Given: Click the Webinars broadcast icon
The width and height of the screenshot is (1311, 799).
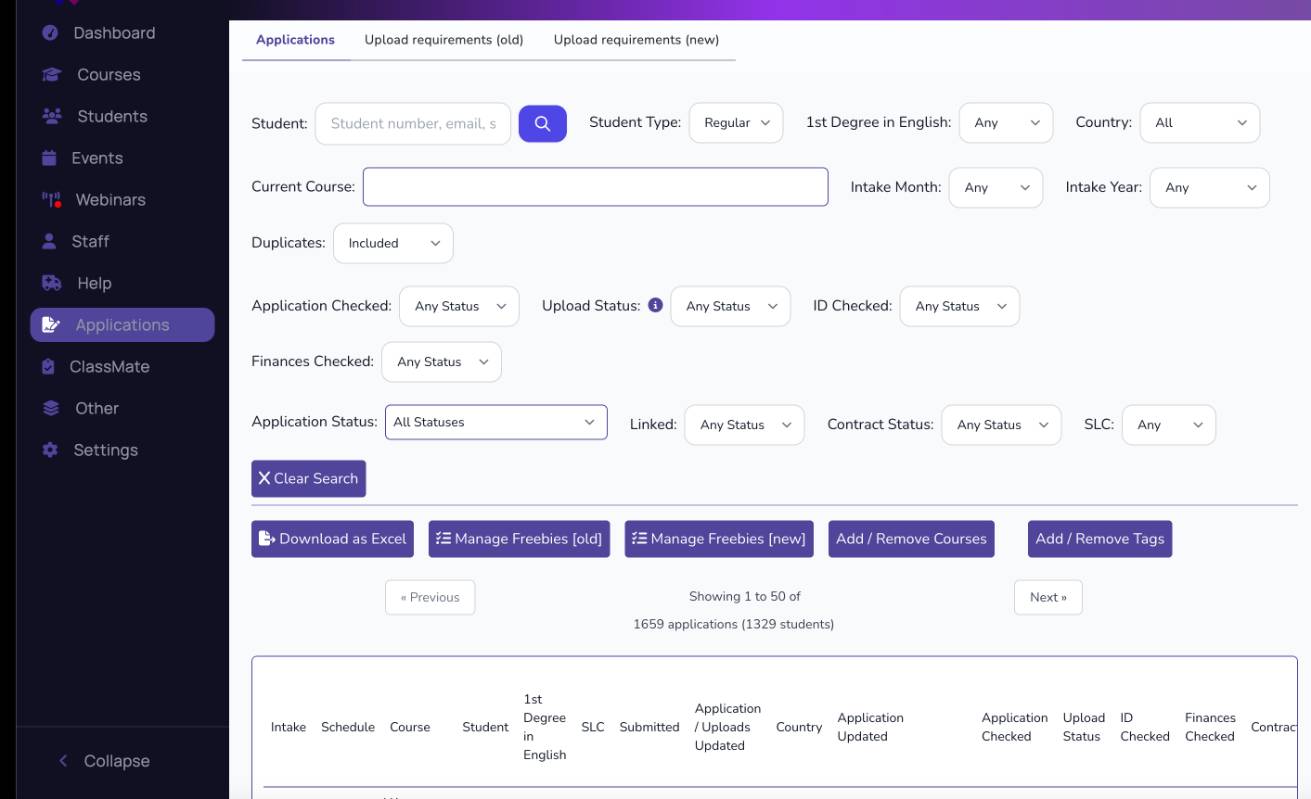Looking at the screenshot, I should coord(51,200).
